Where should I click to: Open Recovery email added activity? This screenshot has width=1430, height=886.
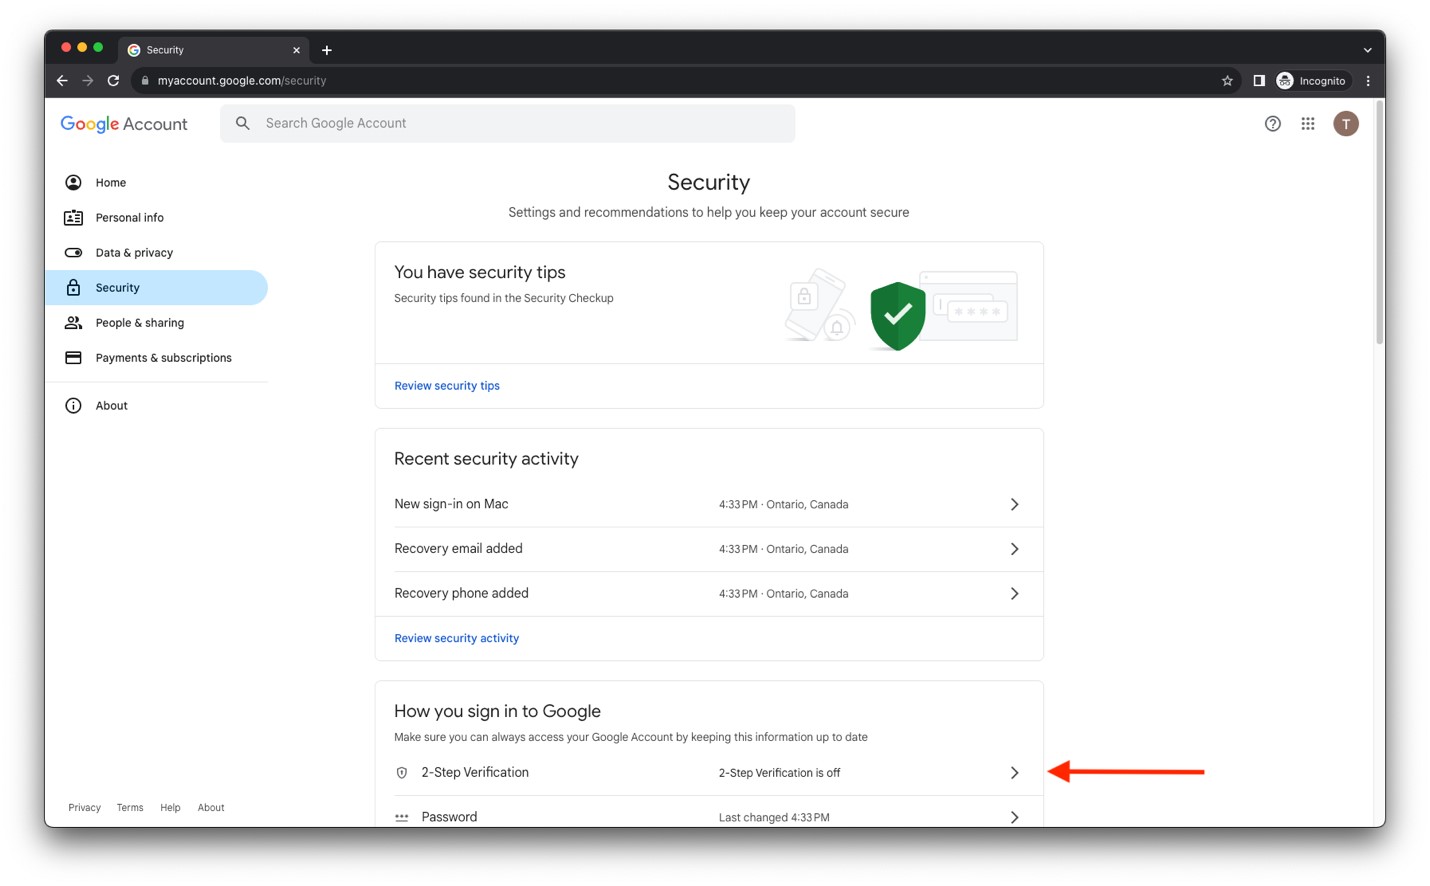coord(709,549)
